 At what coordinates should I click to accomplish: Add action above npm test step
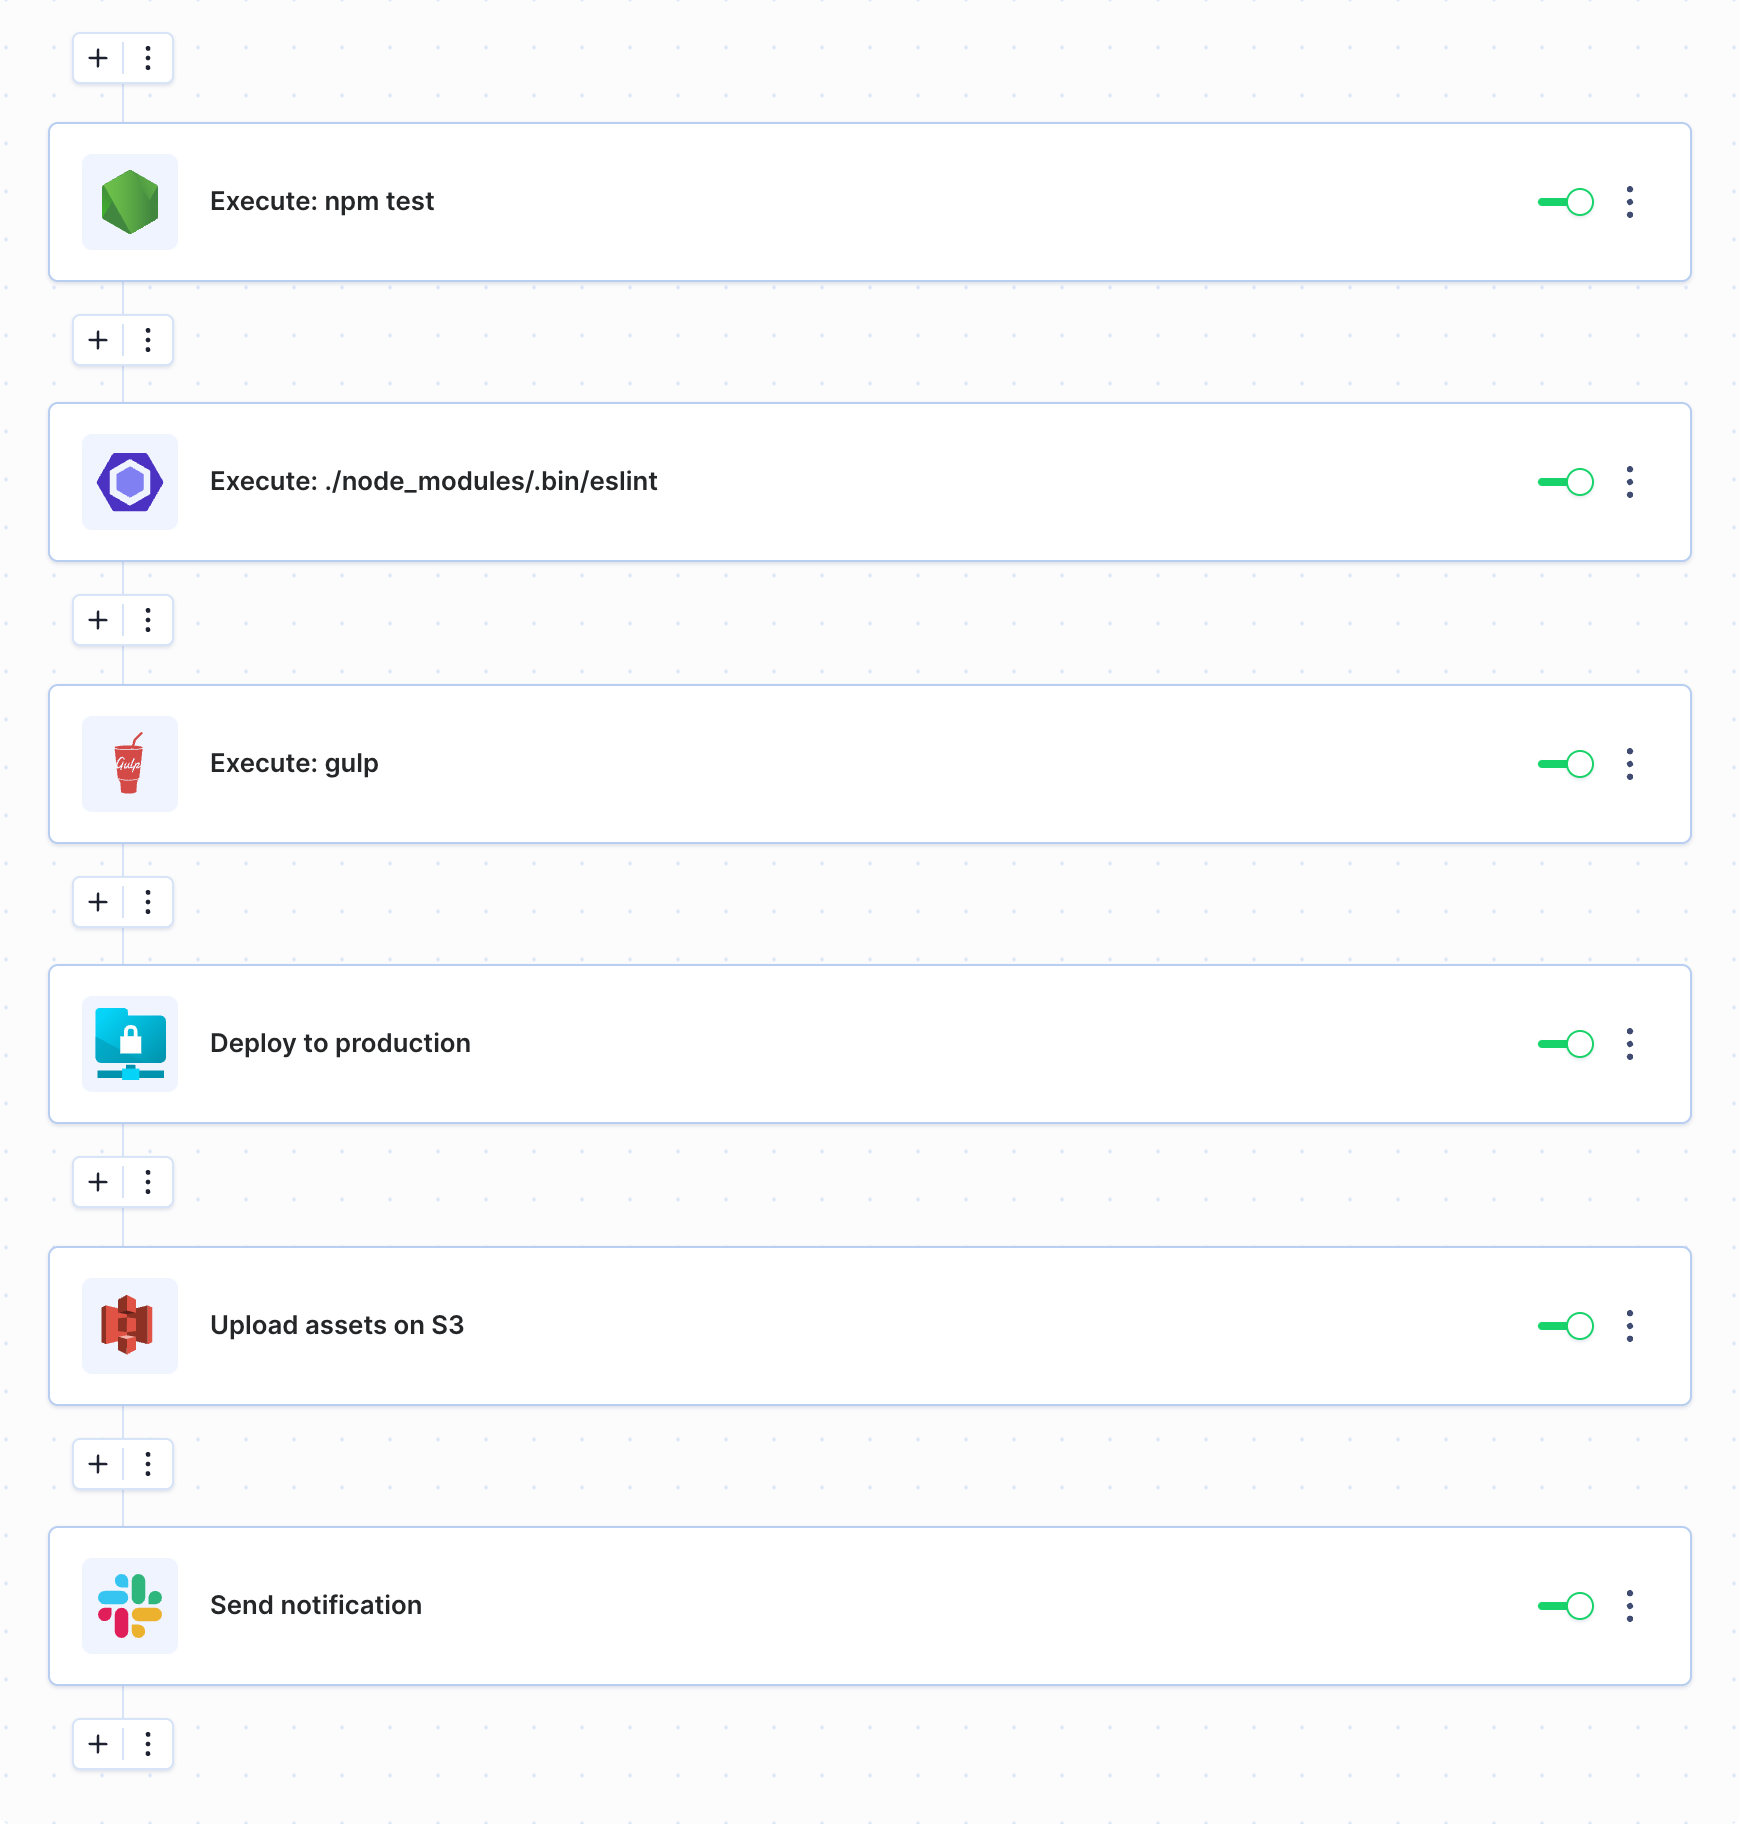point(98,58)
